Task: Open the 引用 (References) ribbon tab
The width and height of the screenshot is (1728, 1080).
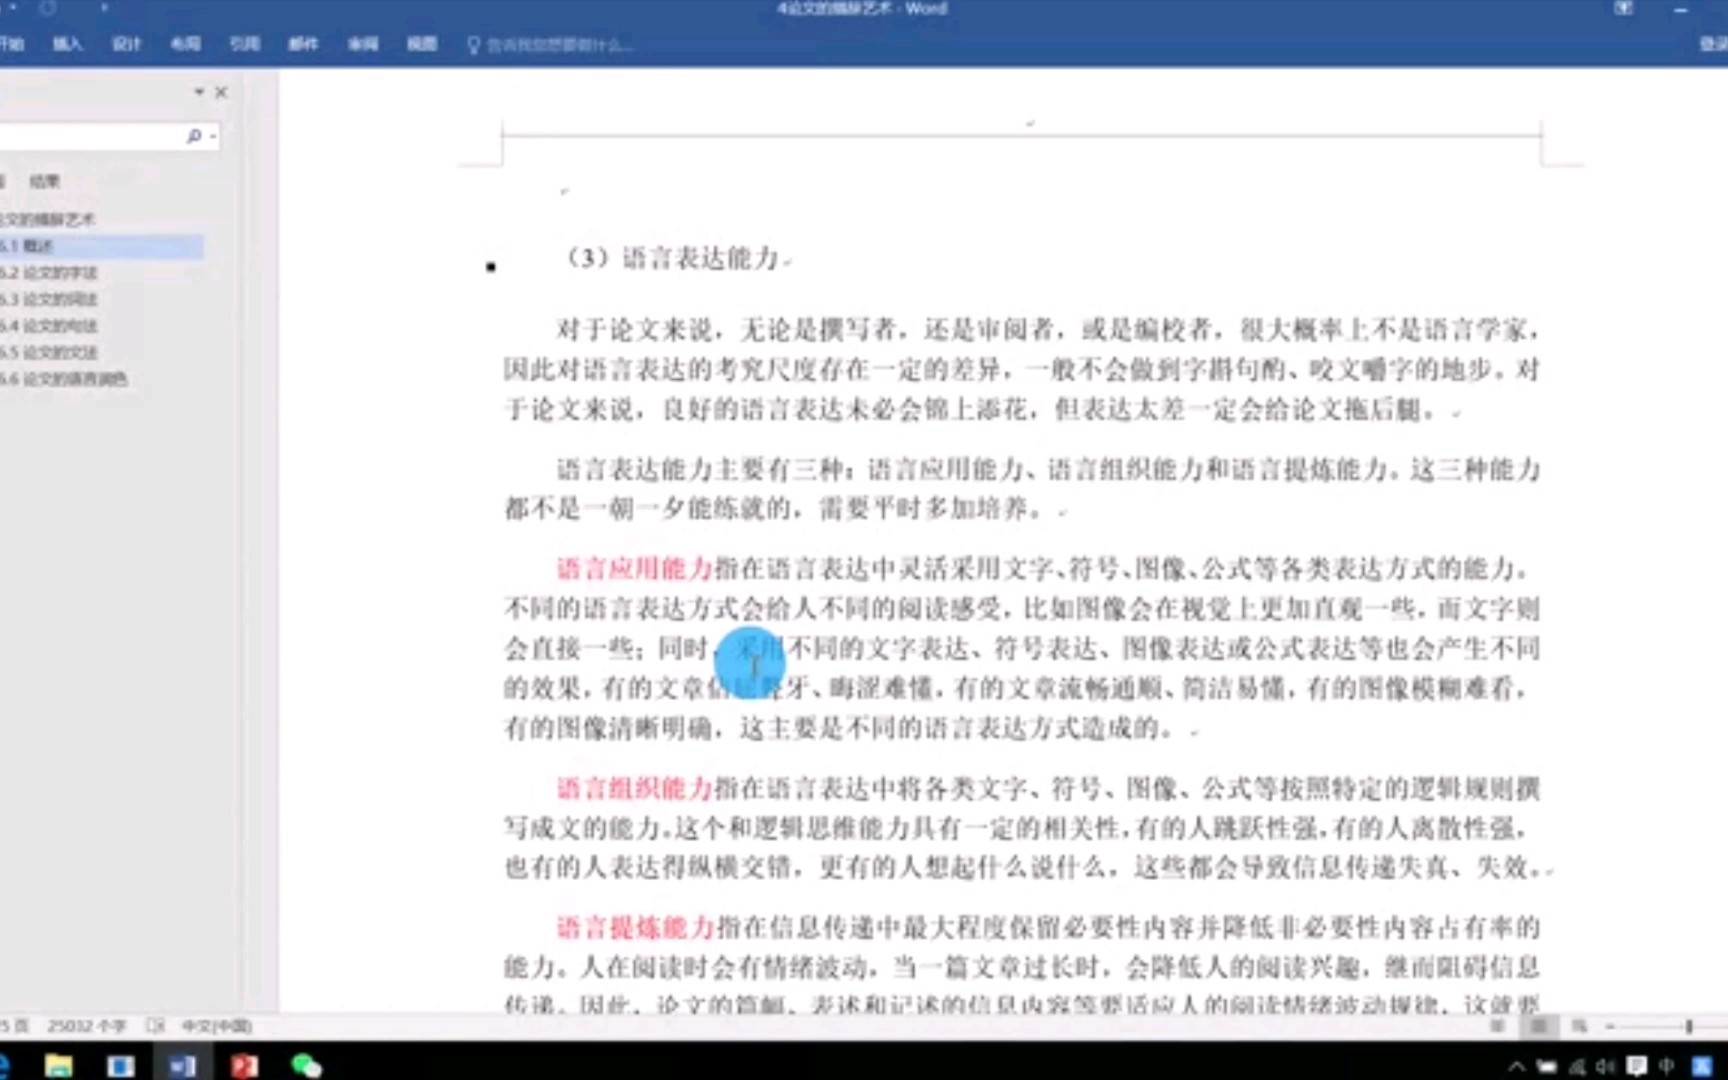Action: tap(244, 44)
